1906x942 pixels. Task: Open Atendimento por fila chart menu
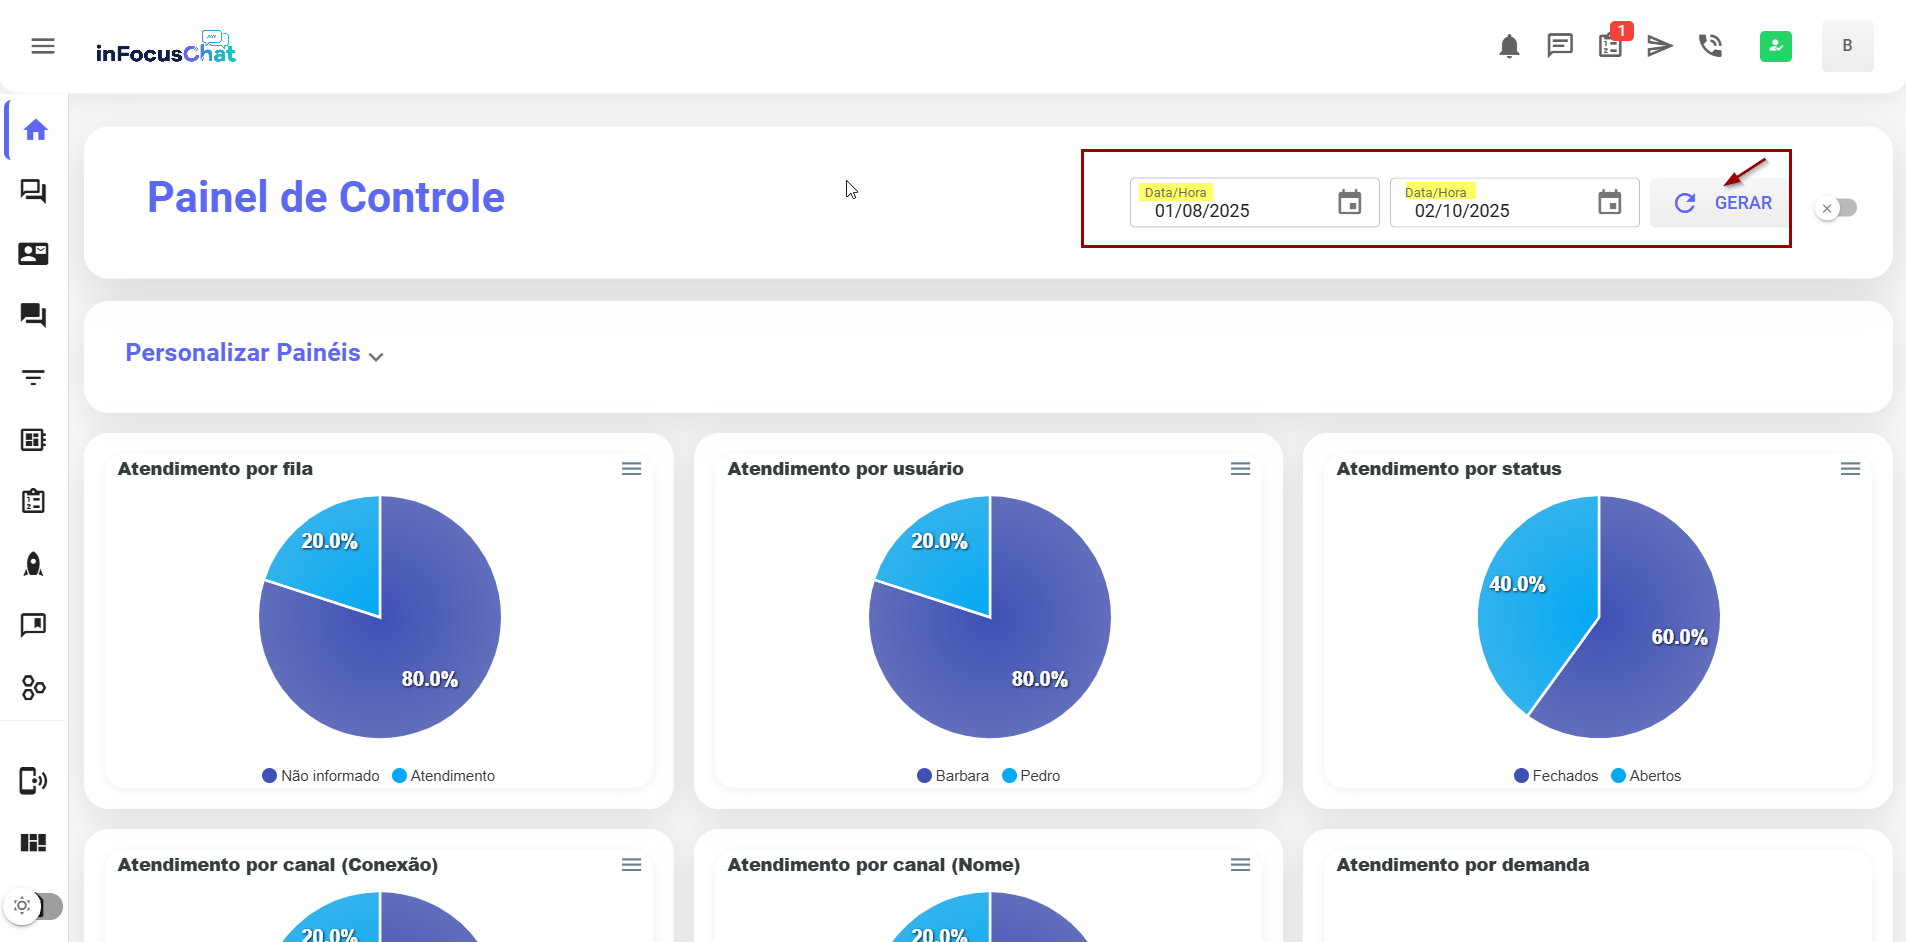[x=631, y=469]
